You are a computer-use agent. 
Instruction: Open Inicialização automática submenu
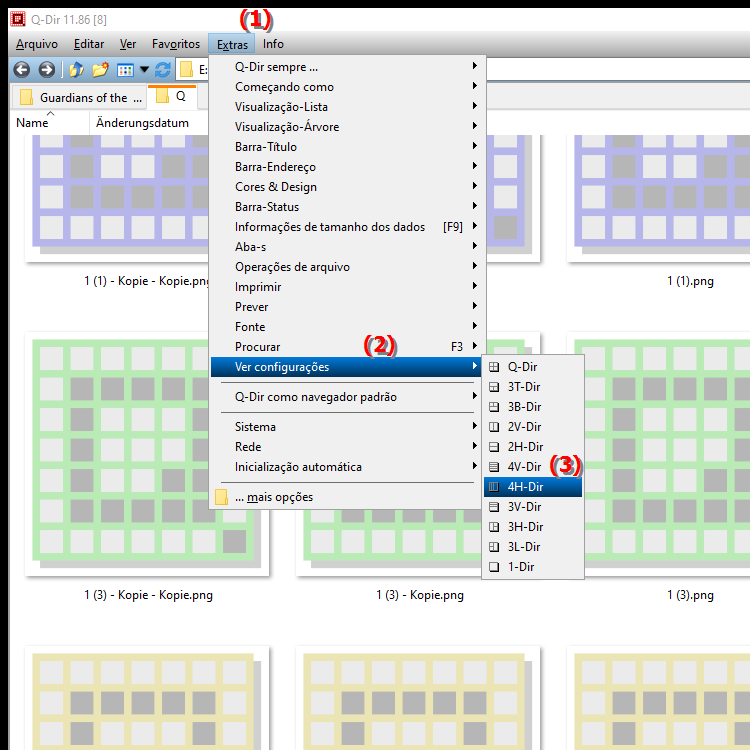346,467
